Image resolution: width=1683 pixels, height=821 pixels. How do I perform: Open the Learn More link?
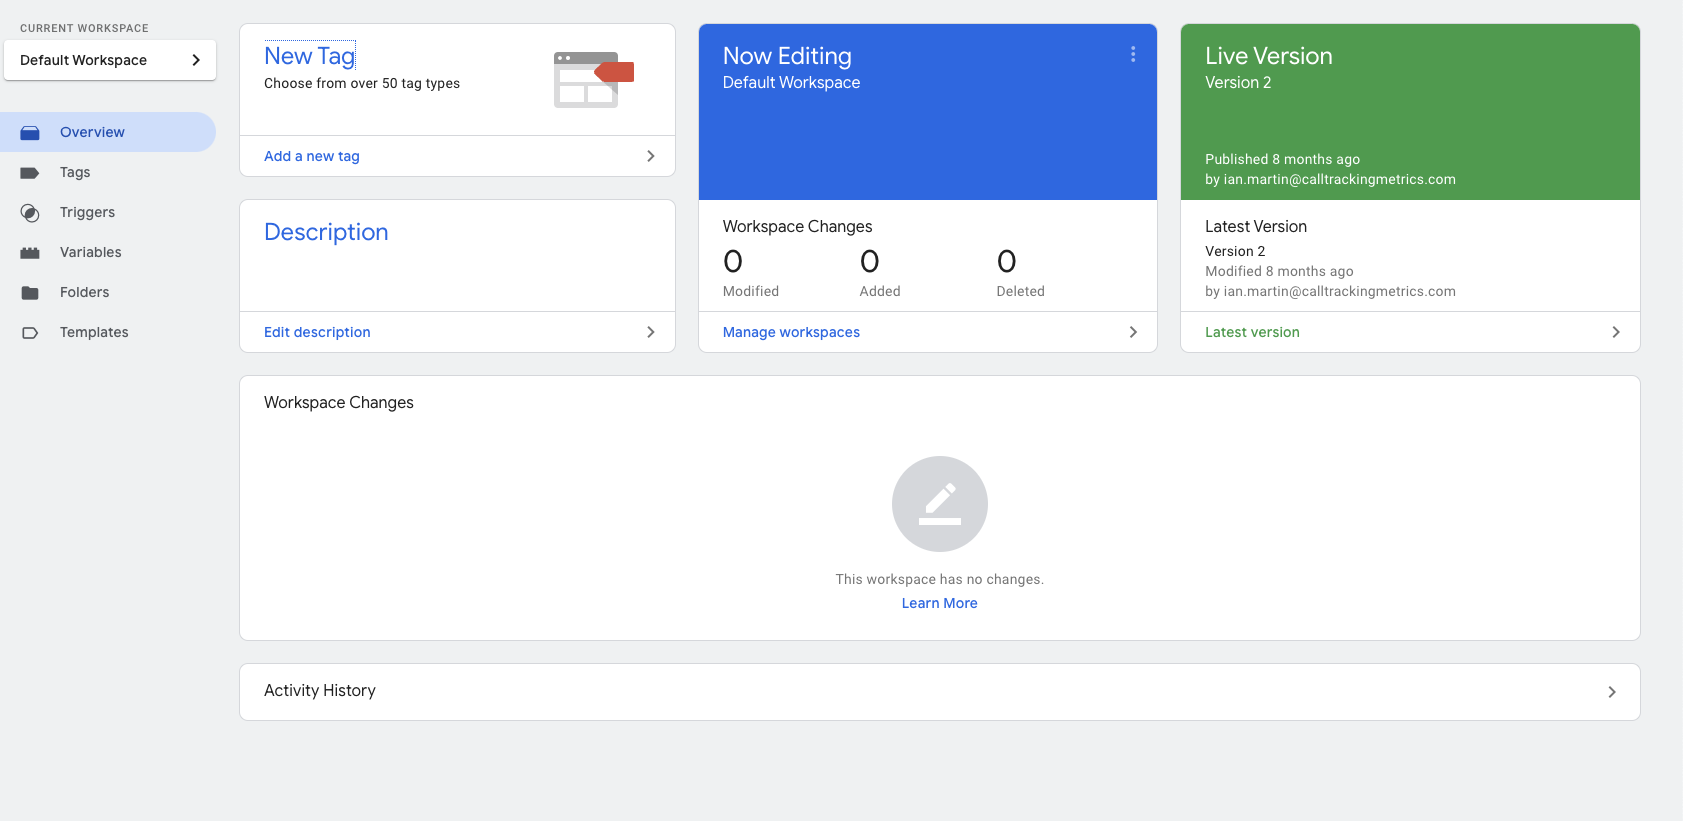tap(939, 603)
